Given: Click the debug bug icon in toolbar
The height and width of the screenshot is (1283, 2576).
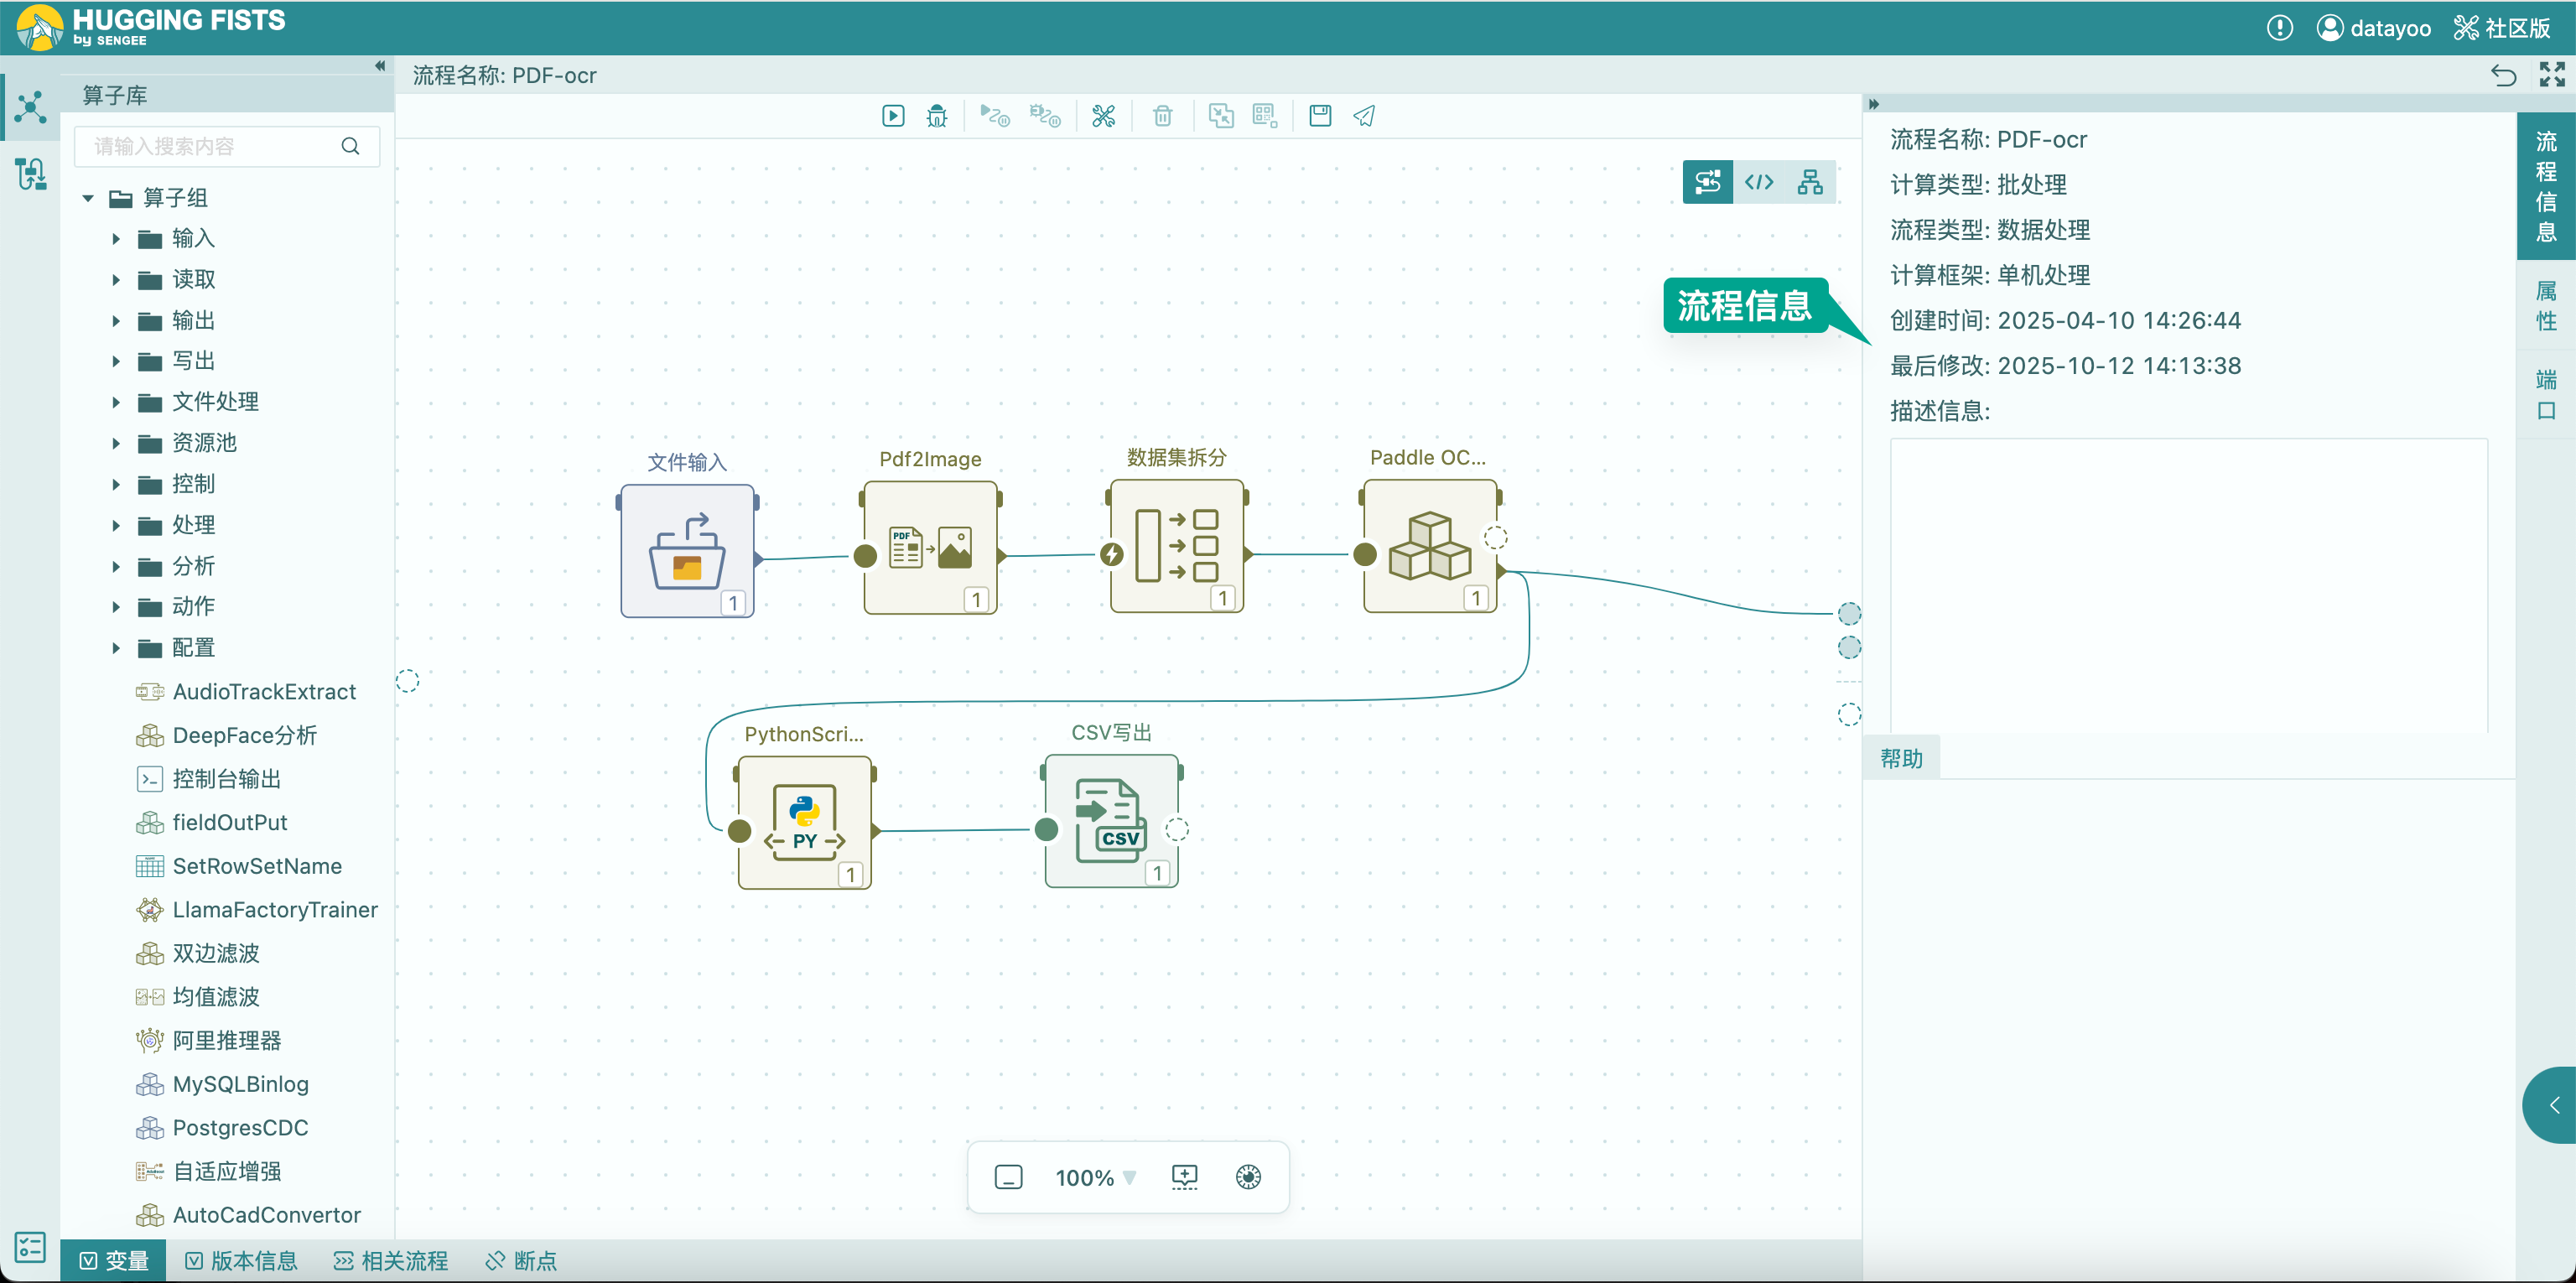Looking at the screenshot, I should [937, 116].
